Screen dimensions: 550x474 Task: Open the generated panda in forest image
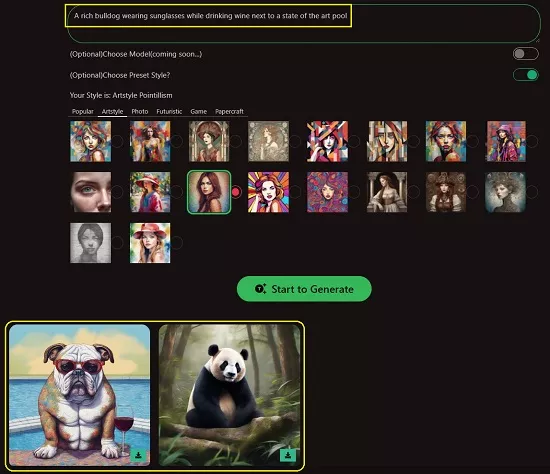coord(230,395)
